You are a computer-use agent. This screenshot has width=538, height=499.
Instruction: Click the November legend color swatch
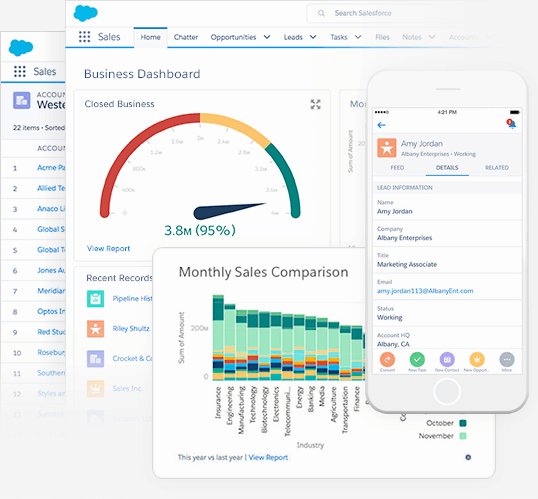pyautogui.click(x=463, y=436)
